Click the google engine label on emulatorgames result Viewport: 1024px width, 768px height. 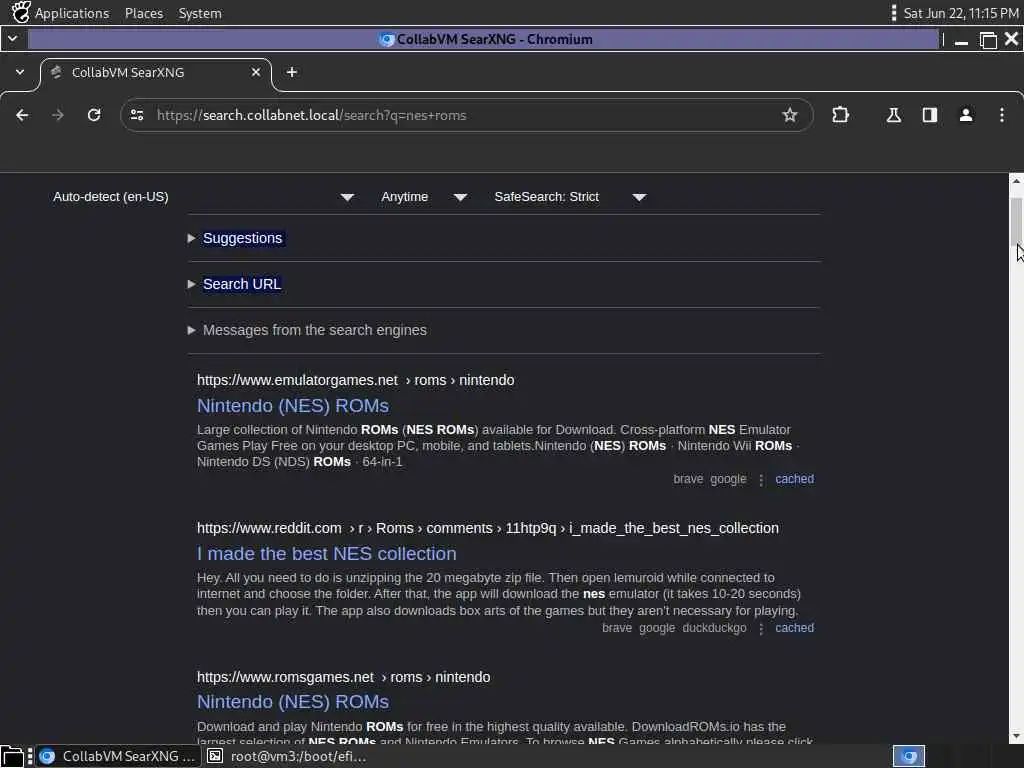tap(728, 479)
